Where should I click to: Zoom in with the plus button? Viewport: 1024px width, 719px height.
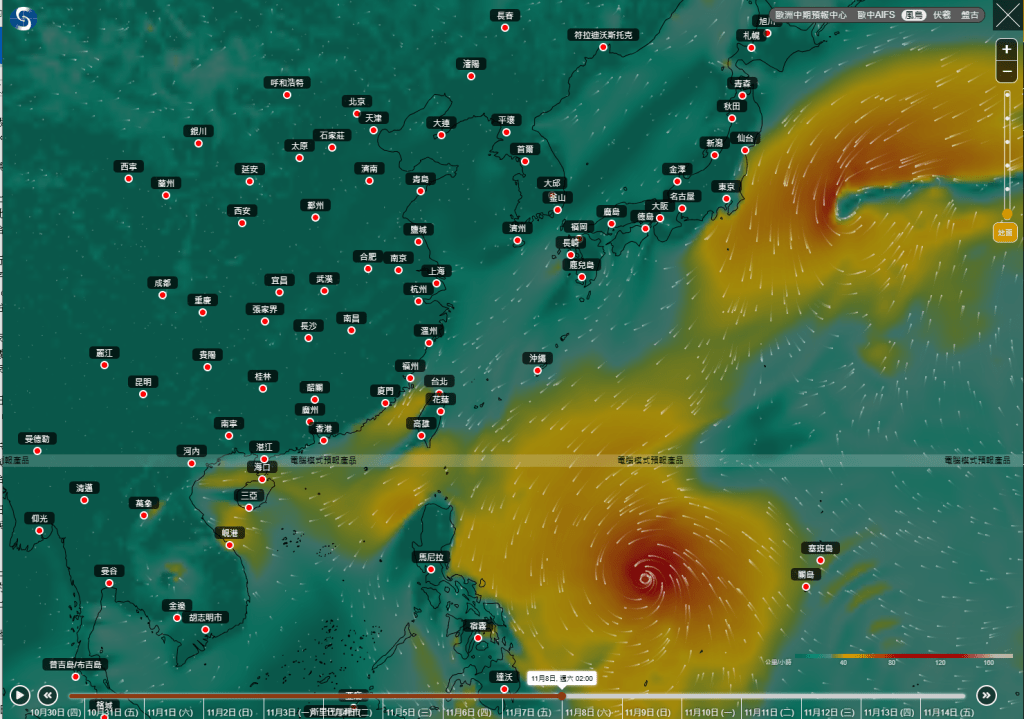point(1007,50)
